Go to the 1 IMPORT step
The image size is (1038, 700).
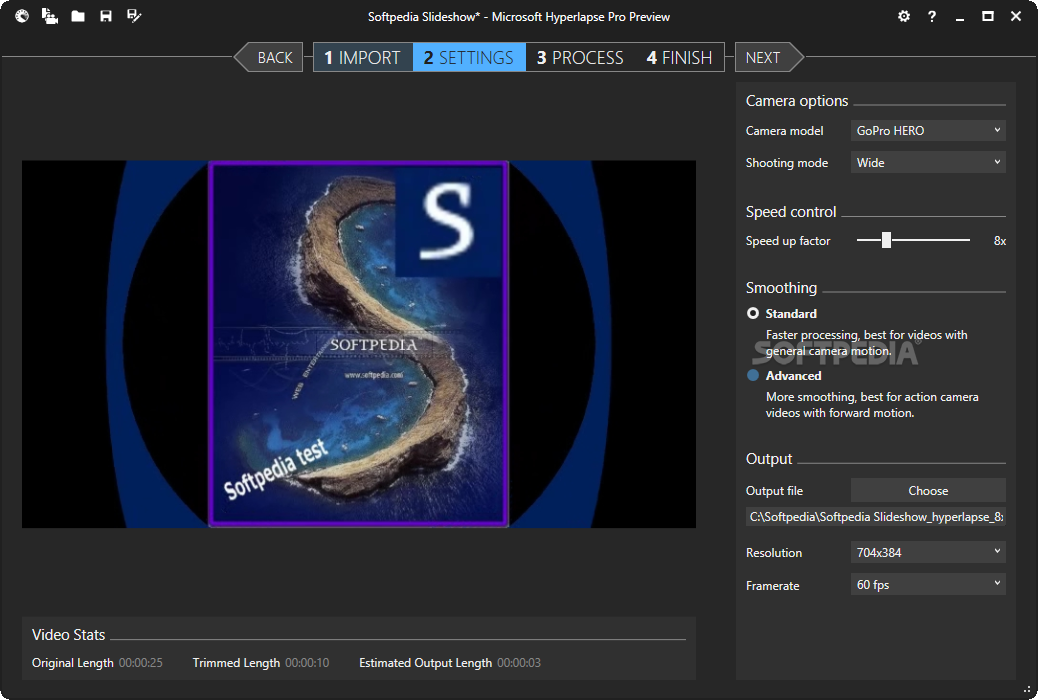point(363,58)
